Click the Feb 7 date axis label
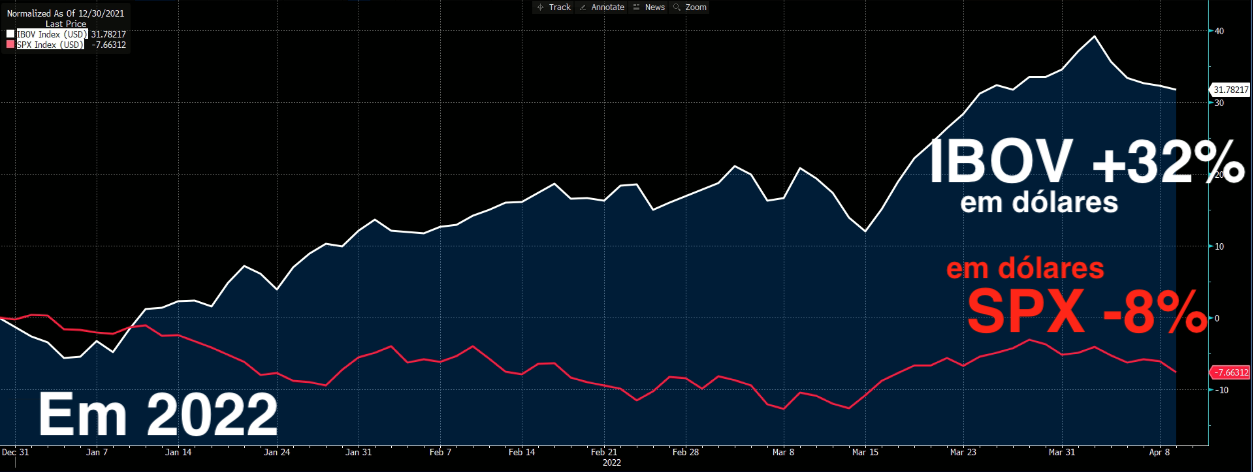This screenshot has width=1253, height=472. (440, 452)
